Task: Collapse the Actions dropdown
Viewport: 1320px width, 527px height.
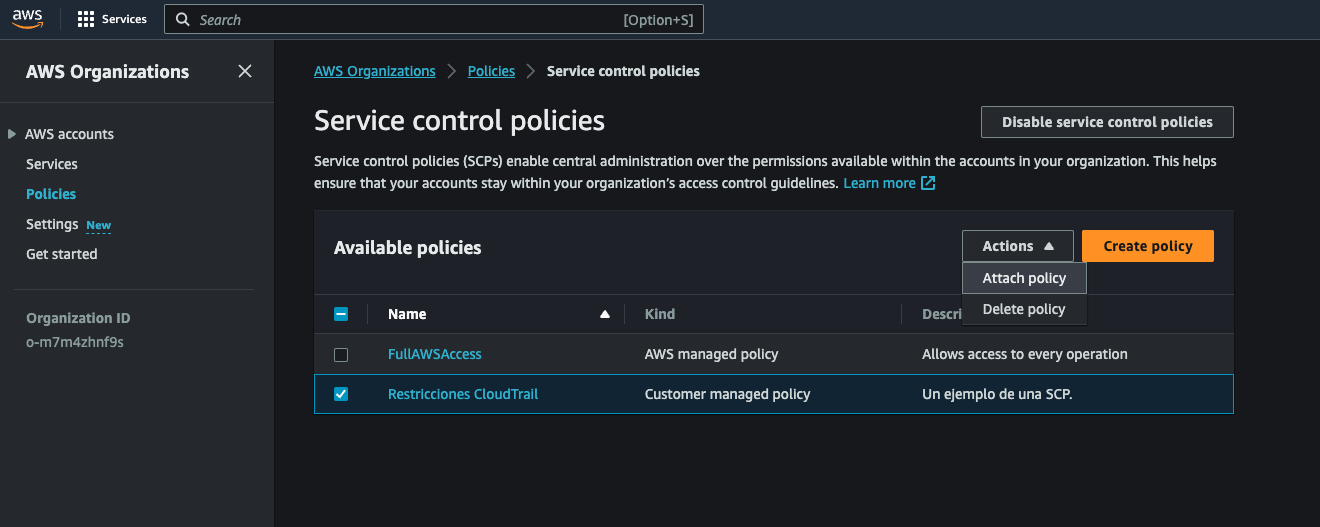Action: pyautogui.click(x=1017, y=246)
